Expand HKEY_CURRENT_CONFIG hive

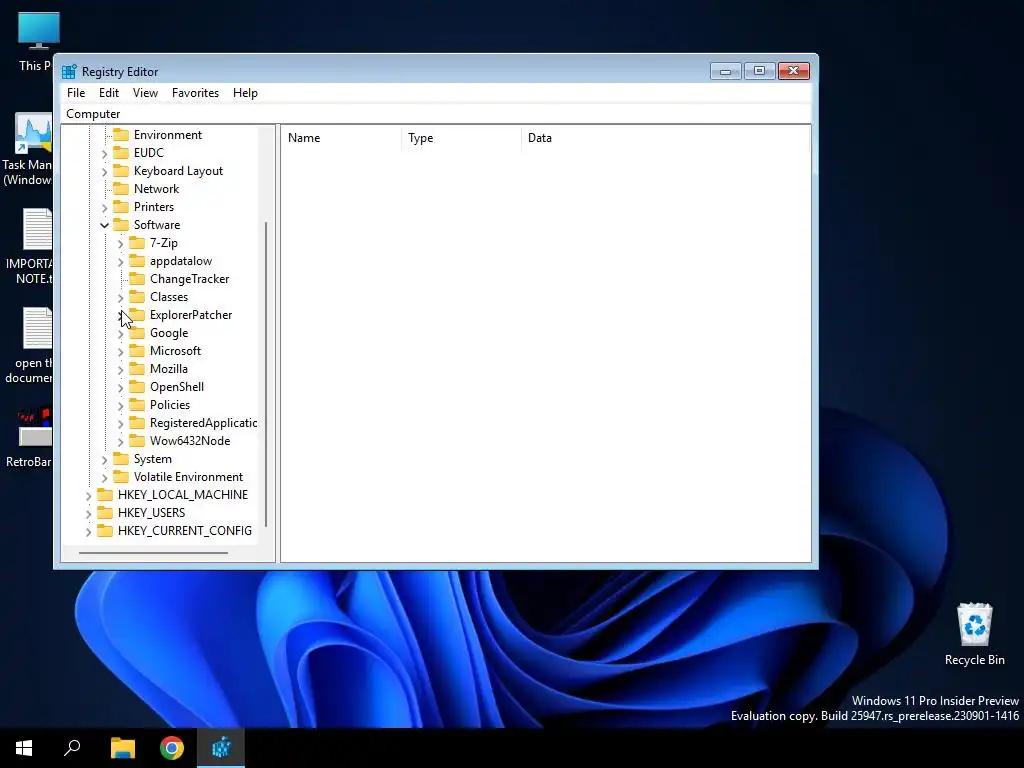[x=88, y=532]
